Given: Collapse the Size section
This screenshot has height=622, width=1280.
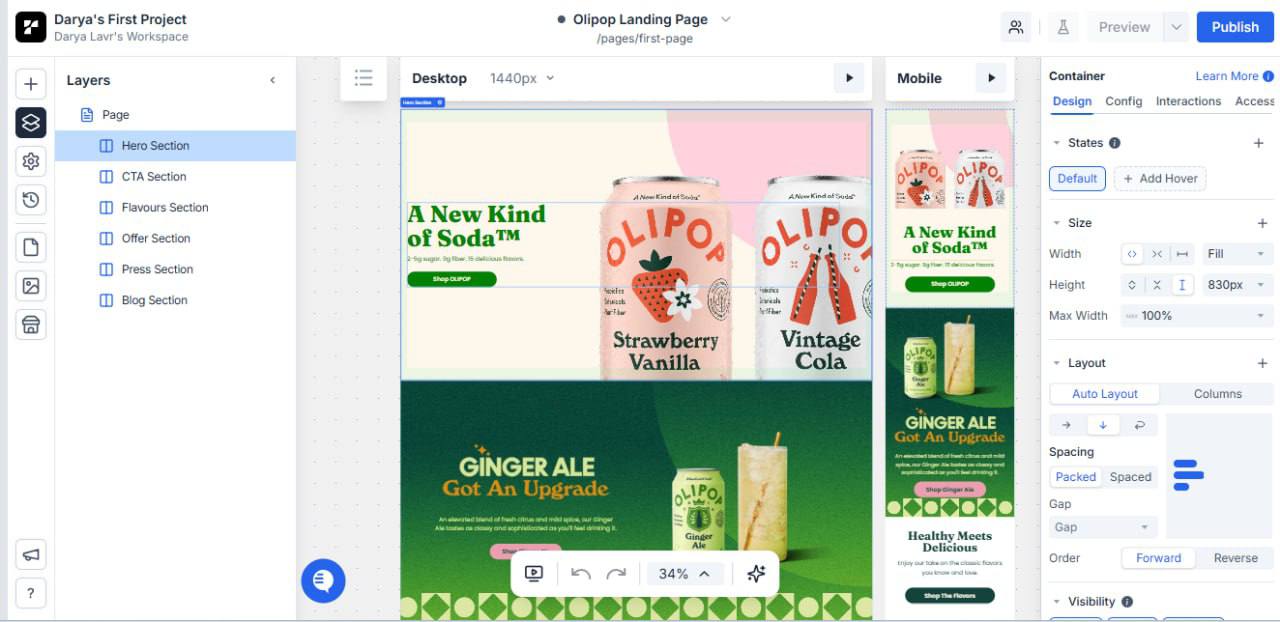Looking at the screenshot, I should point(1056,223).
